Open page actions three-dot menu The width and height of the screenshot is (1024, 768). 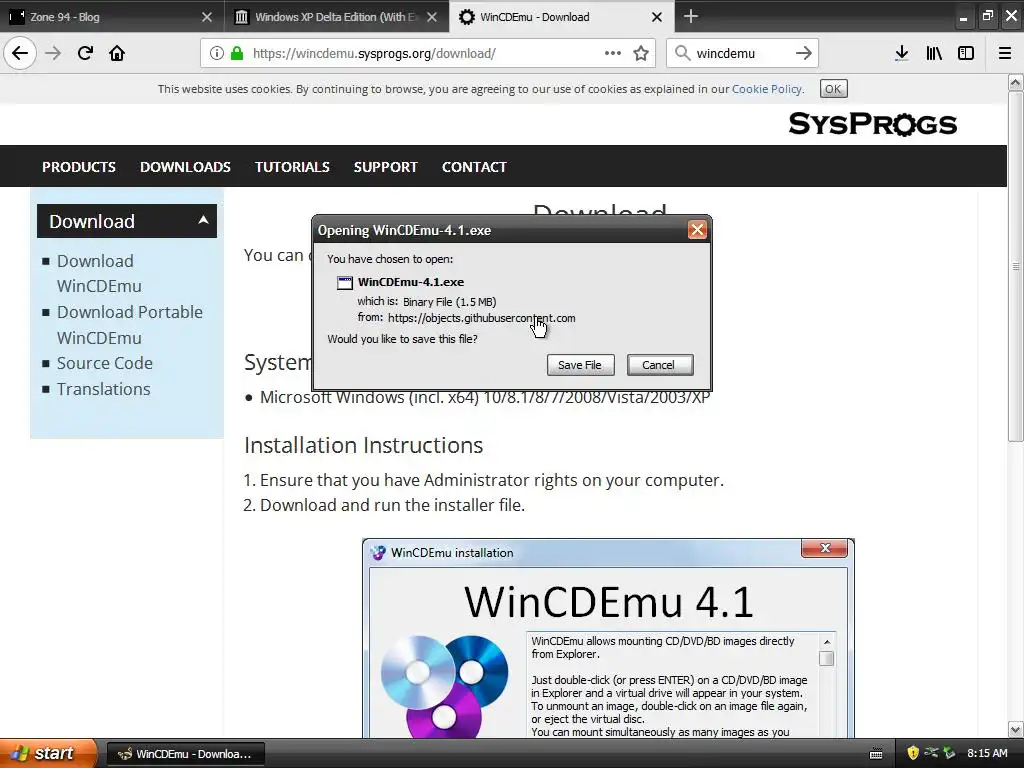[613, 53]
